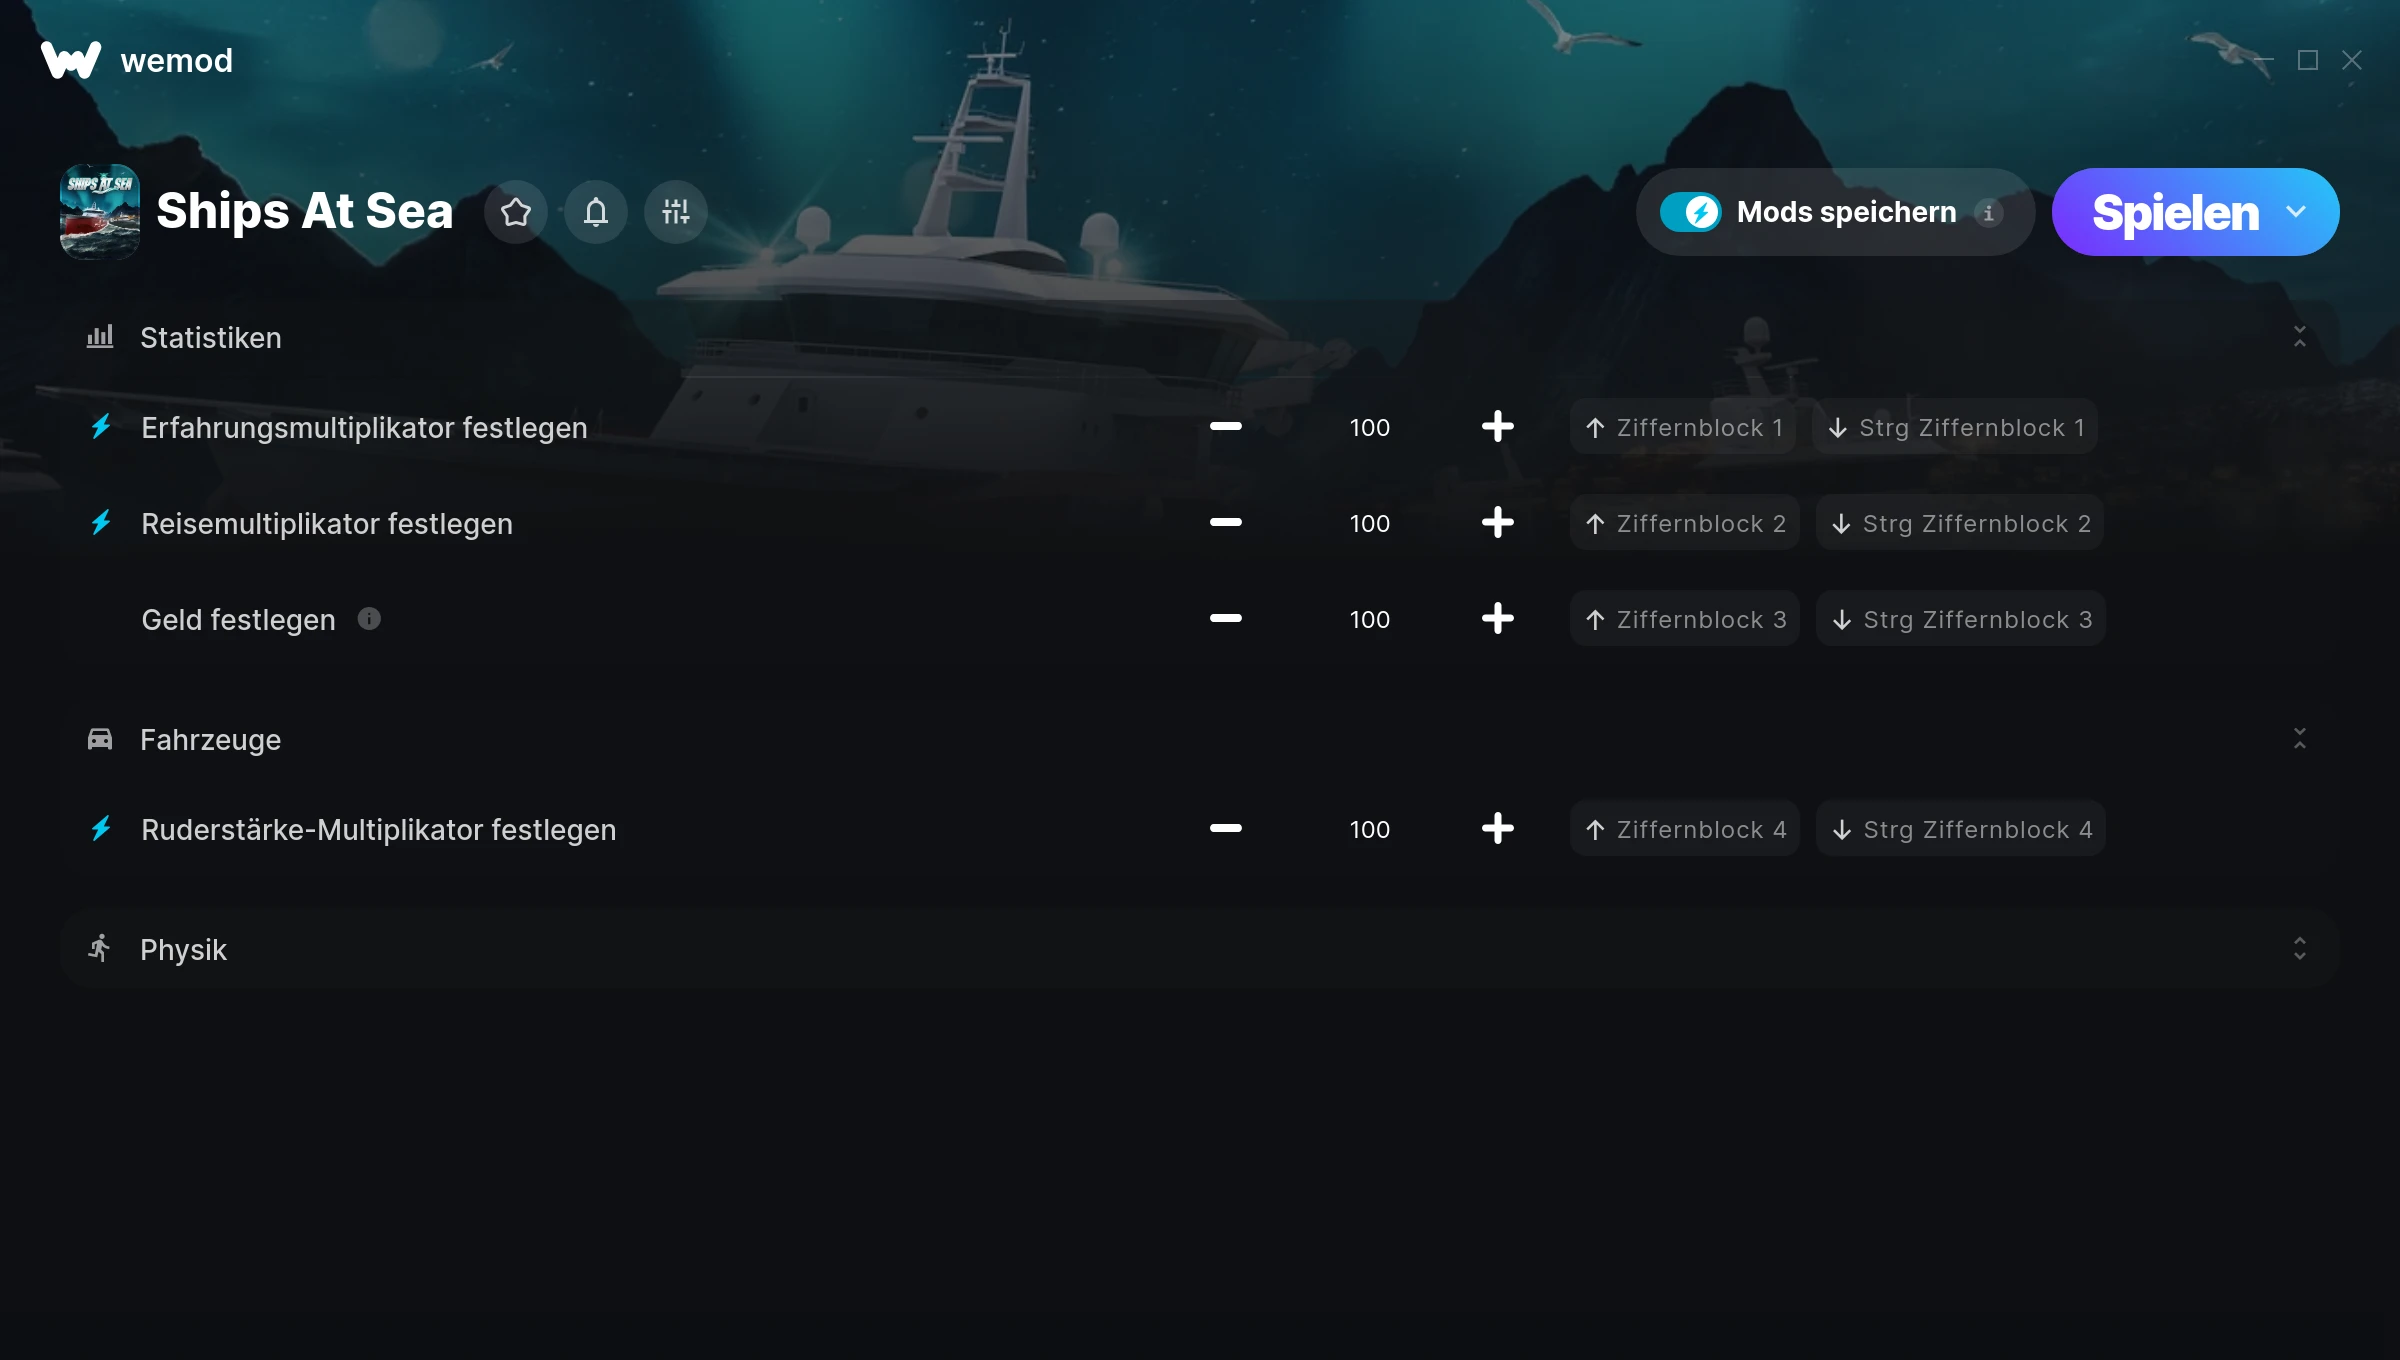Open the Spielen dropdown arrow
The width and height of the screenshot is (2400, 1360).
click(x=2296, y=212)
